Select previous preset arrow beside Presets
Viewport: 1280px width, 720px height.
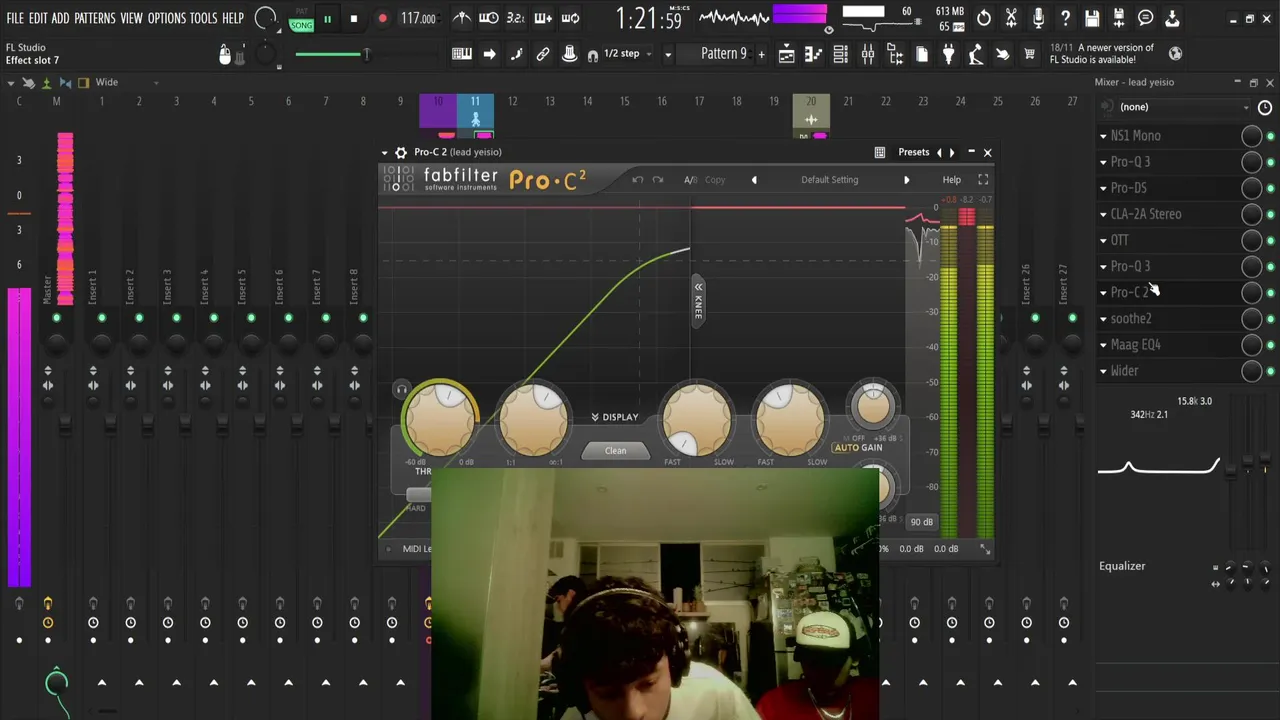point(938,152)
